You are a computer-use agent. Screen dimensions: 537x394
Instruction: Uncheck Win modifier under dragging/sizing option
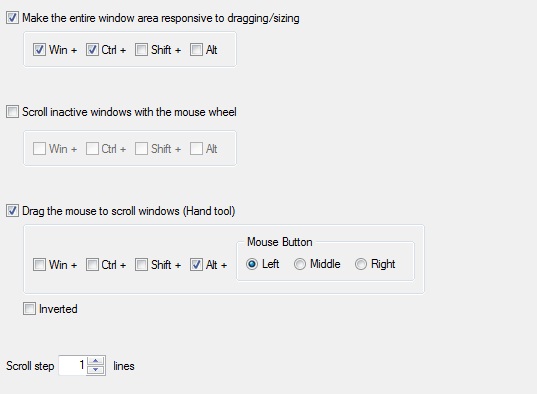39,50
